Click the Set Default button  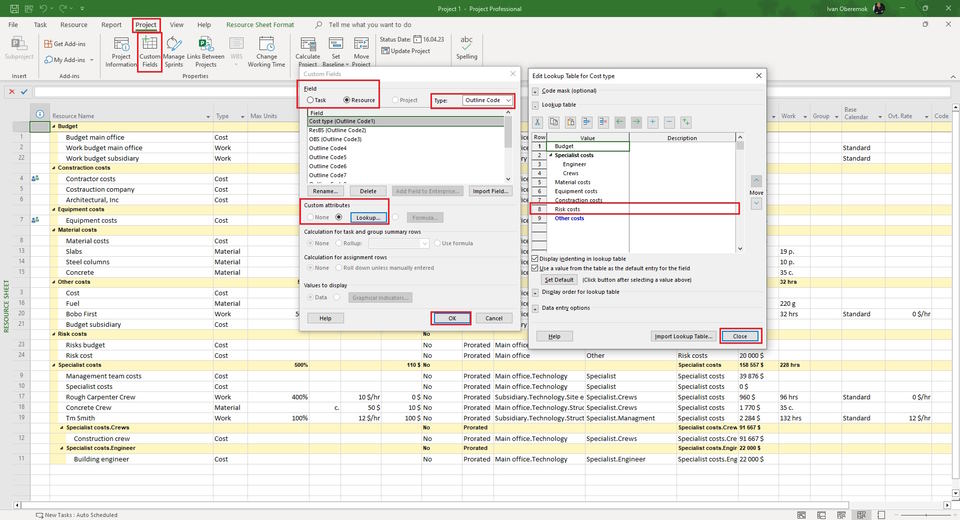559,280
